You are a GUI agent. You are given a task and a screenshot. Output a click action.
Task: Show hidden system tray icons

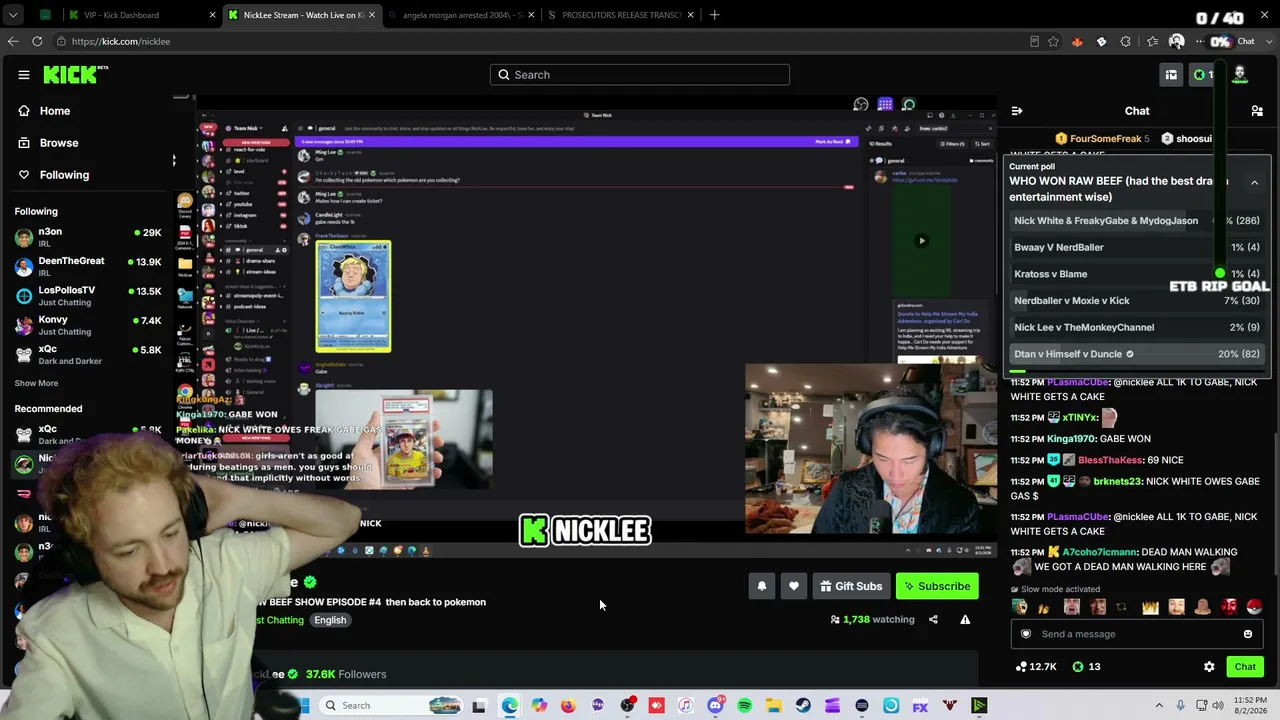click(1159, 706)
